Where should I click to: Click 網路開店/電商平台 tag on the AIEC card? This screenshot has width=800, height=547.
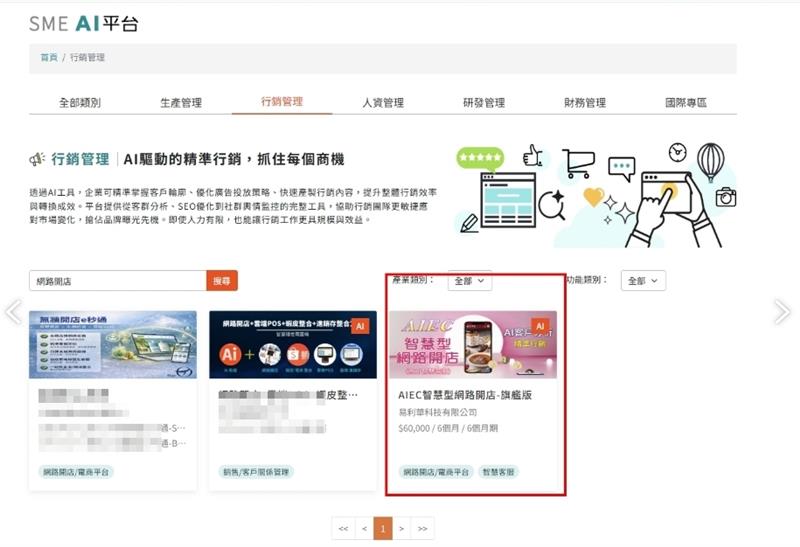pyautogui.click(x=436, y=472)
